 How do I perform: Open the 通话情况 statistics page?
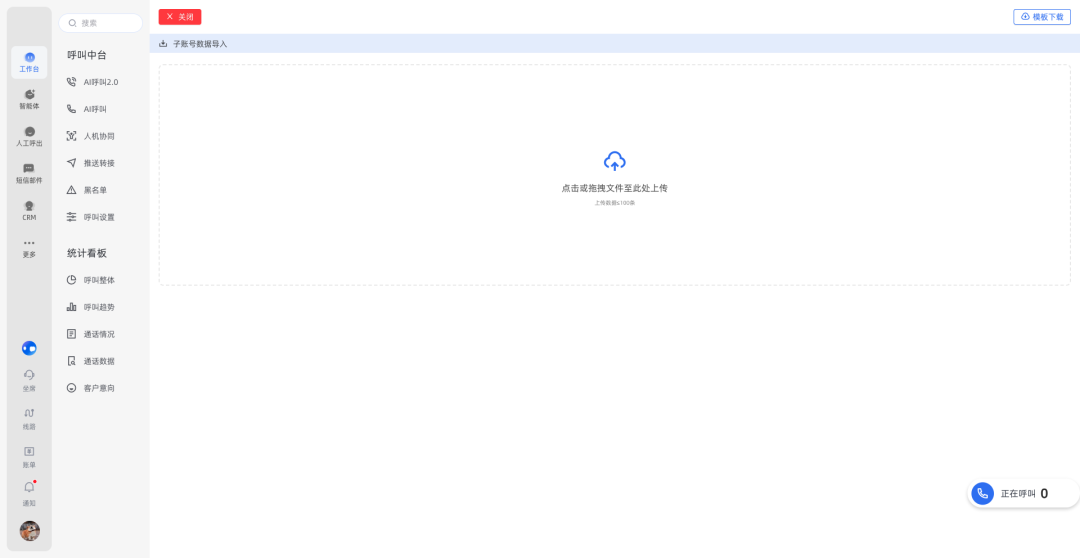coord(98,334)
